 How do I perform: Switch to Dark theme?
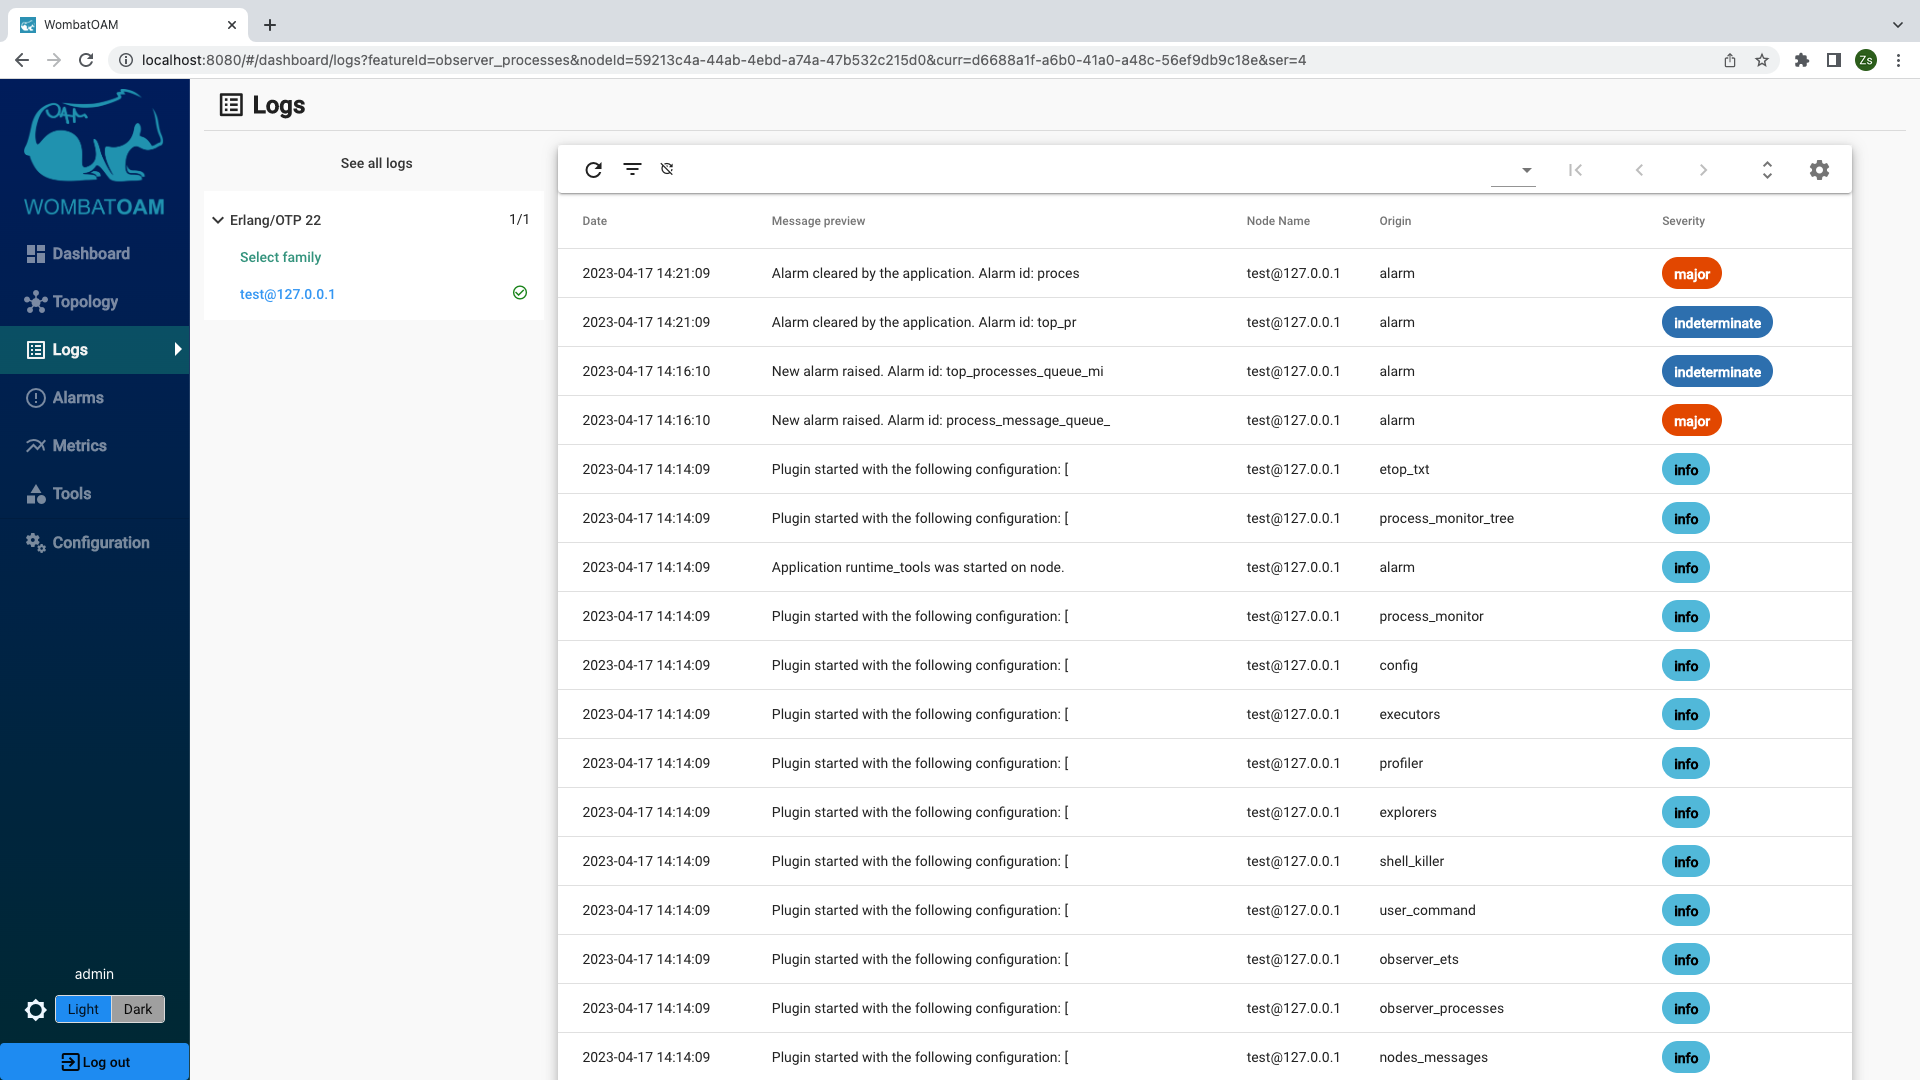click(138, 1009)
